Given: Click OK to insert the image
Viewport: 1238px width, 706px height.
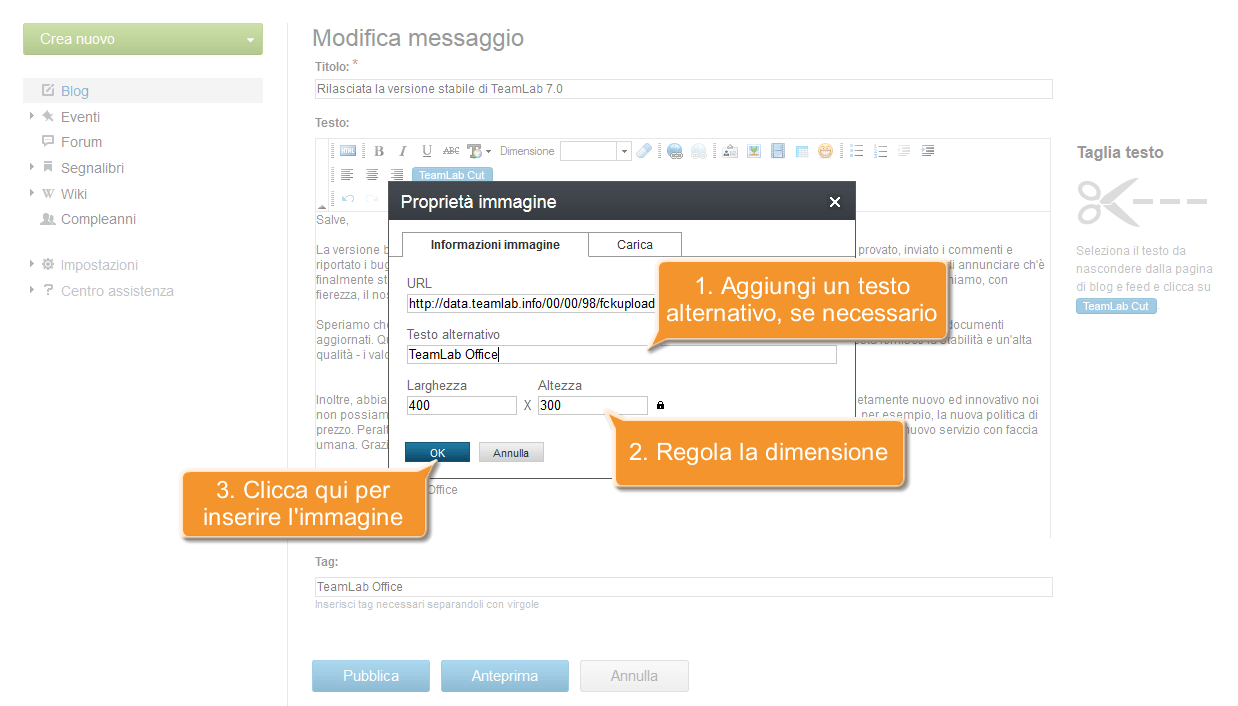Looking at the screenshot, I should [437, 452].
